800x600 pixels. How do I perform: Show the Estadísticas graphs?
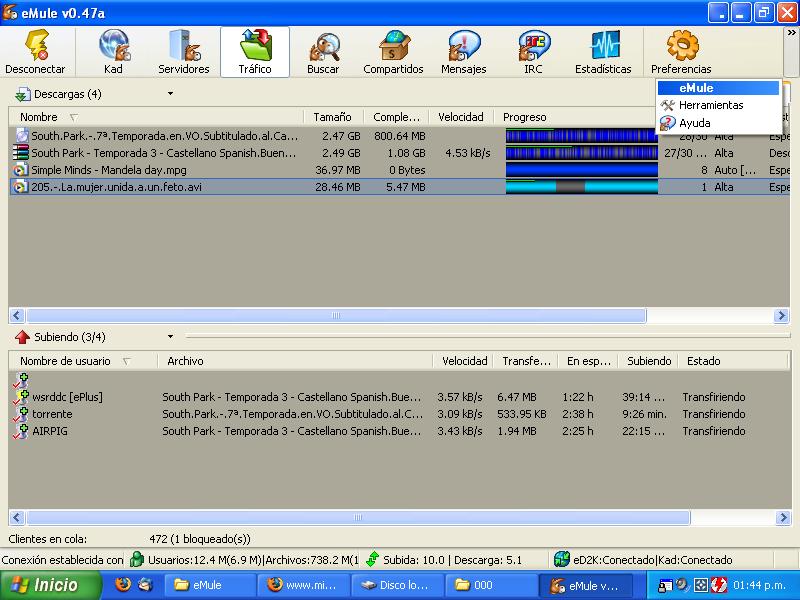[x=603, y=52]
